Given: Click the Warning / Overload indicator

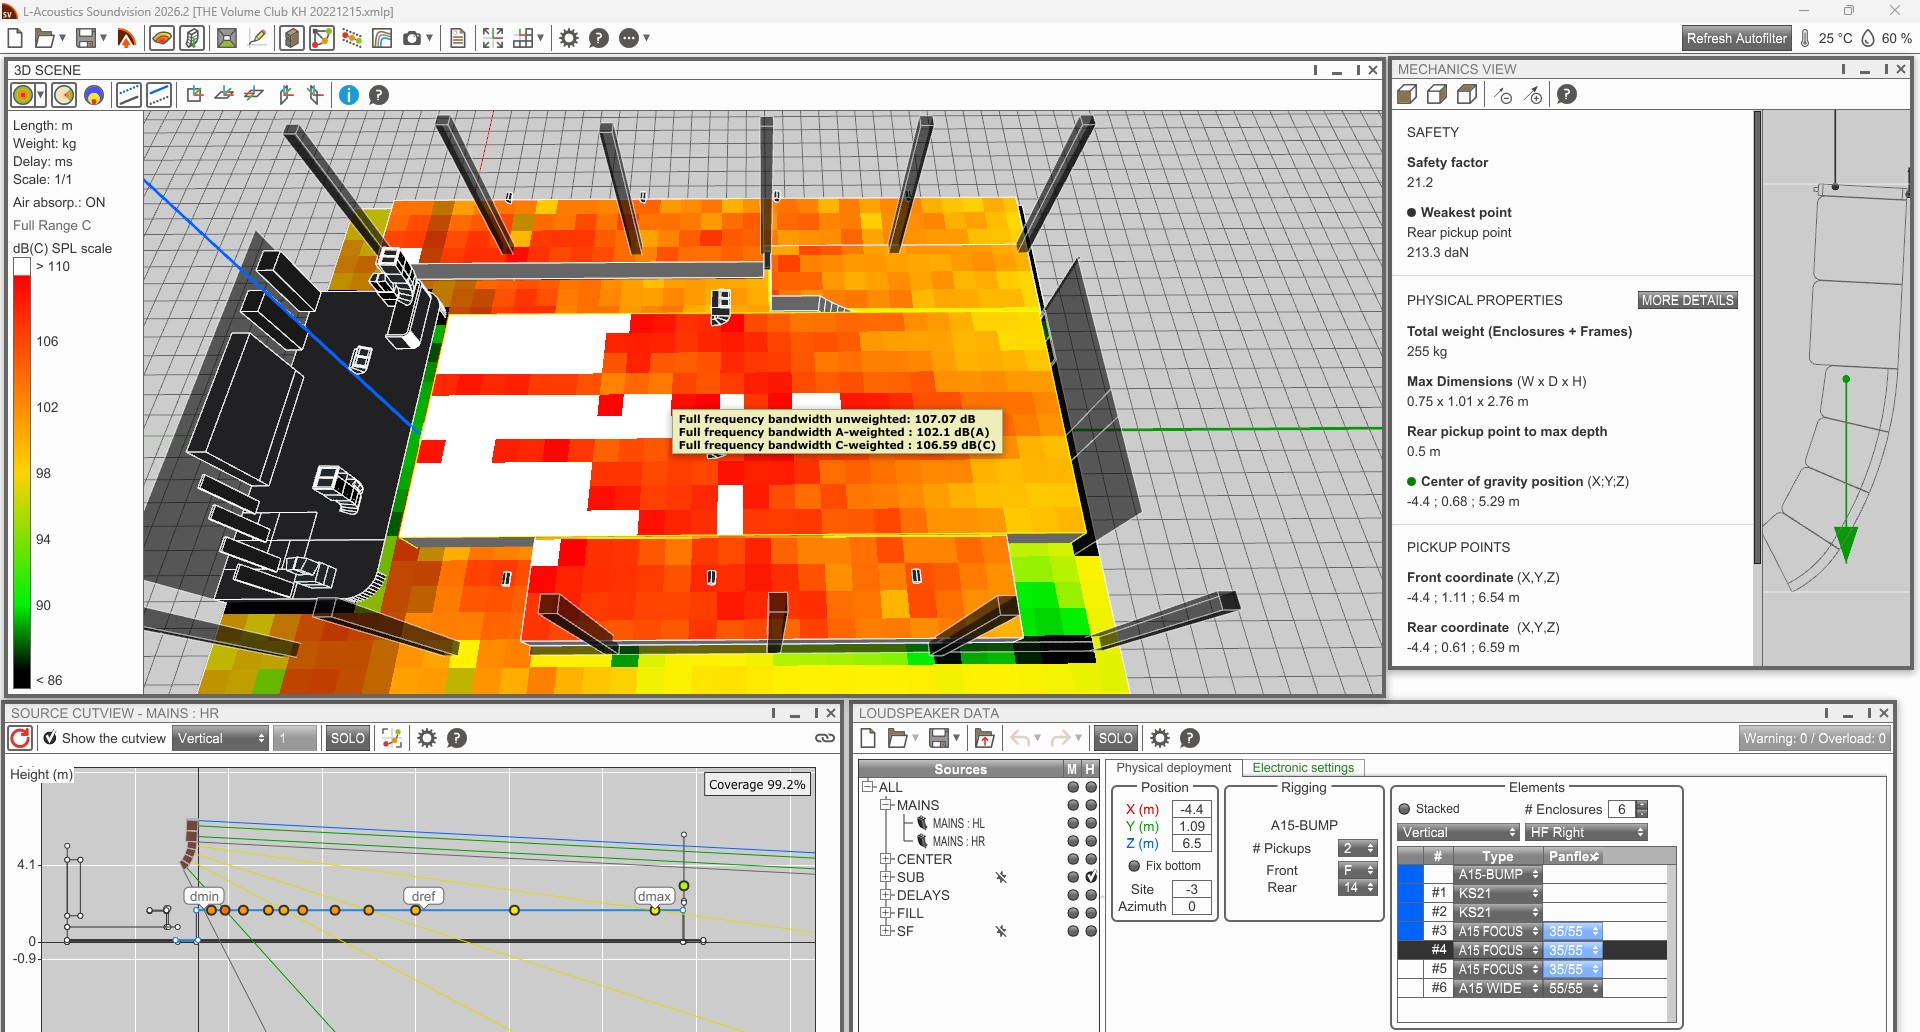Looking at the screenshot, I should tap(1814, 738).
